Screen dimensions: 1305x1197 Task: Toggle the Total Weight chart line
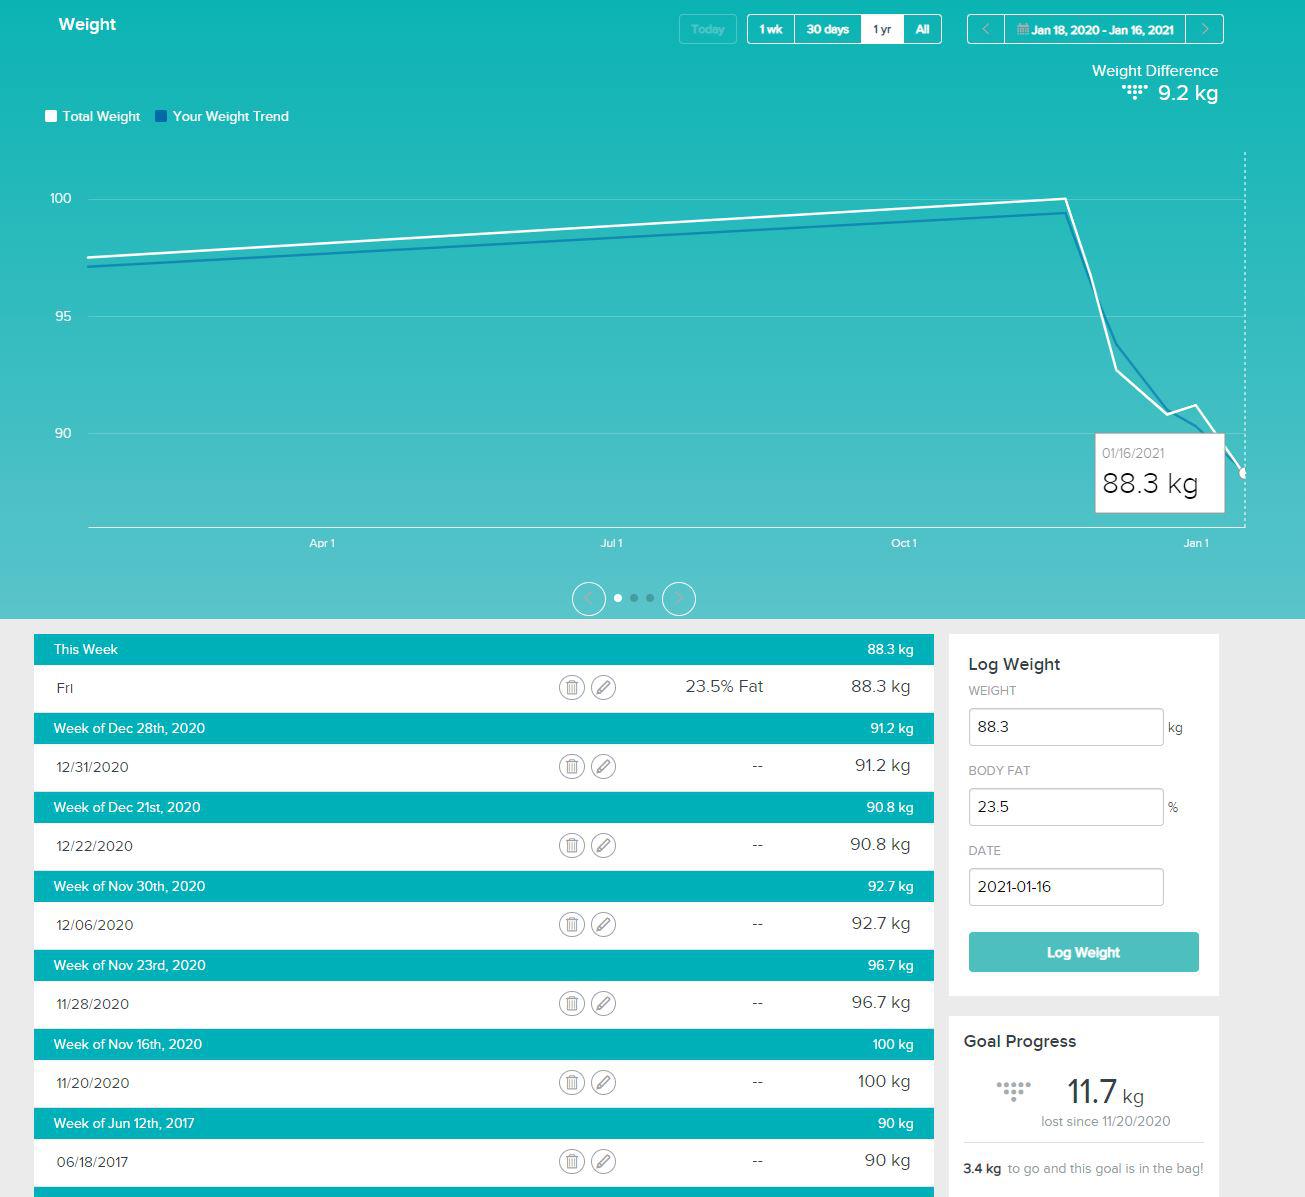(x=51, y=116)
